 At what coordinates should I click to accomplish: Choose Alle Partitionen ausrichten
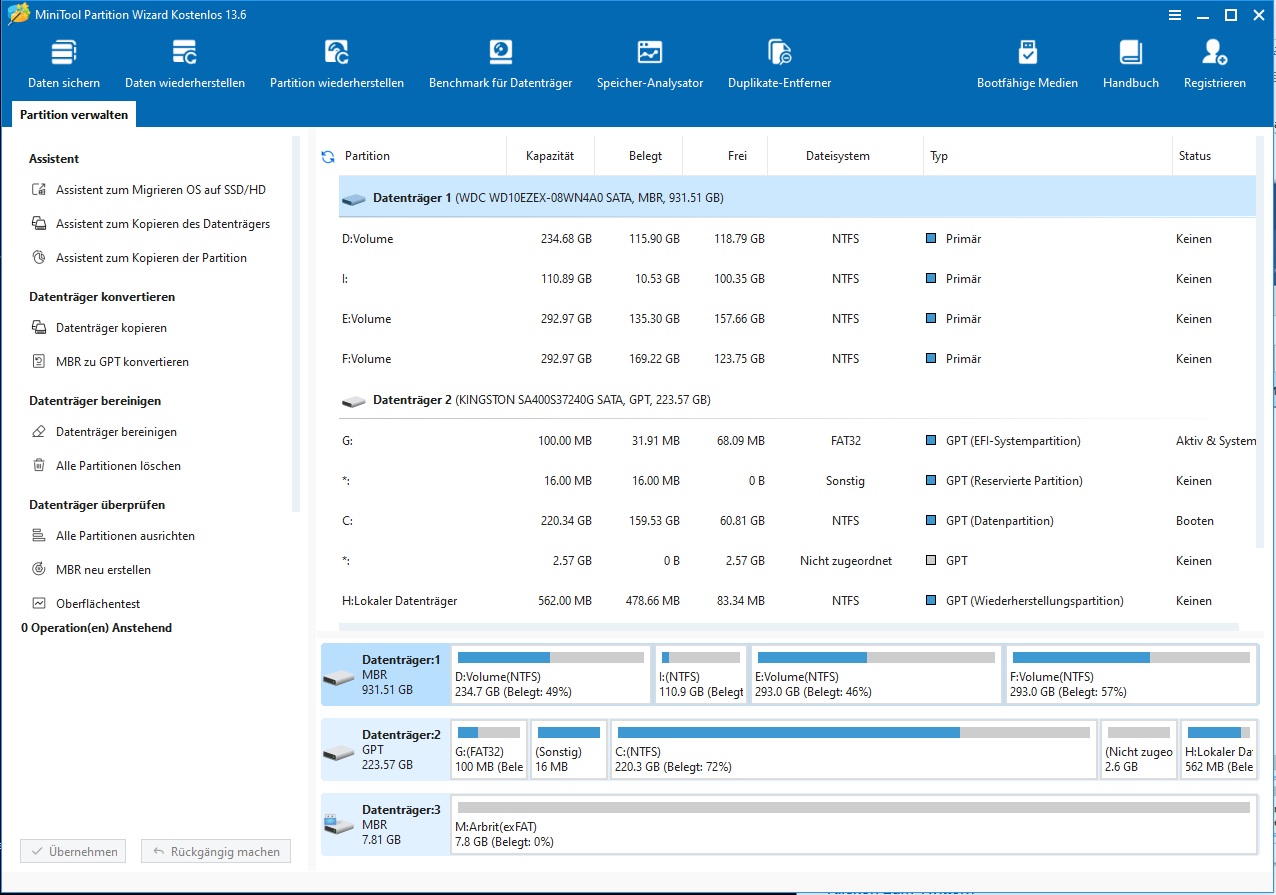(113, 536)
